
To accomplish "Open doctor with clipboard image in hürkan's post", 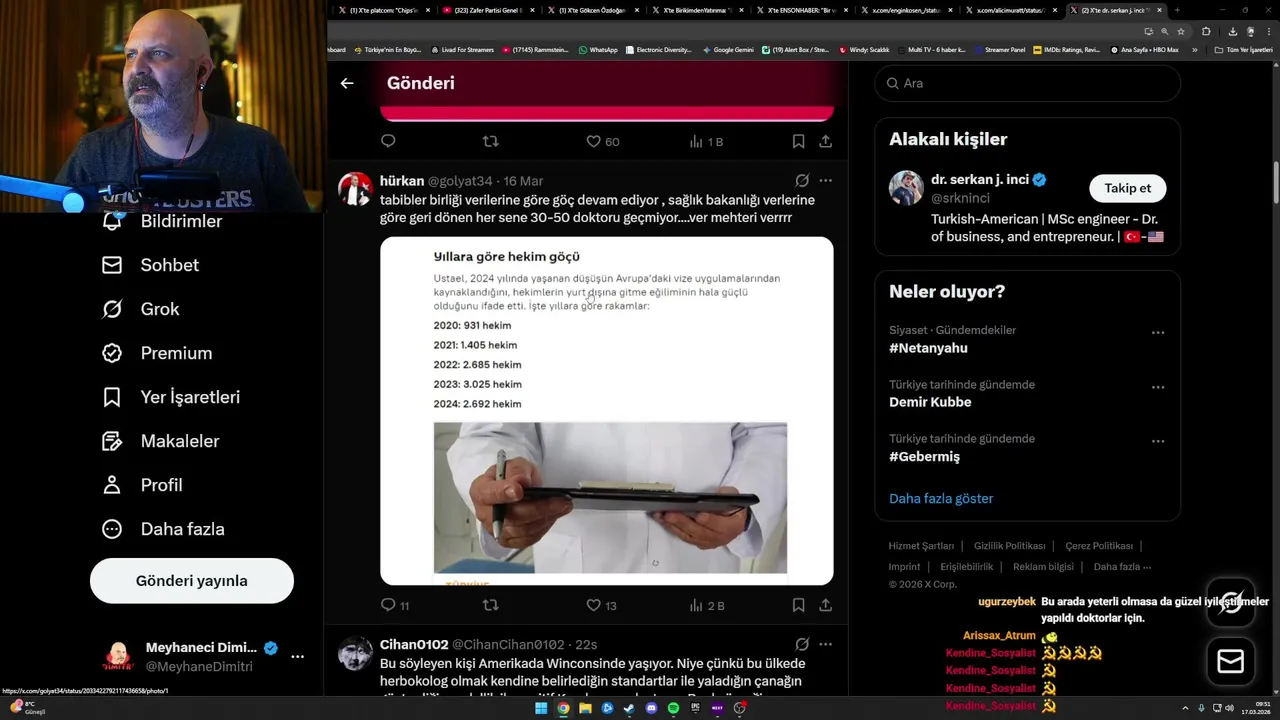I will [610, 498].
